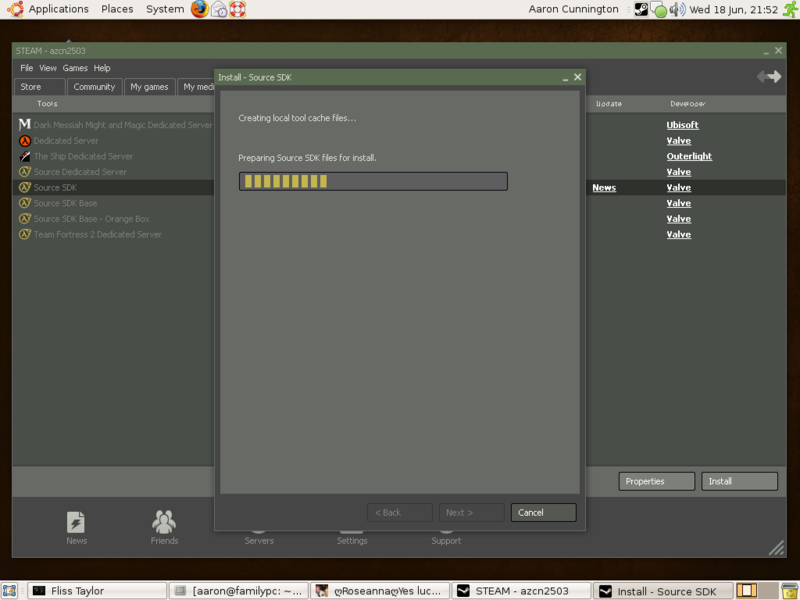Select the Source Dedicated Server row
Viewport: 800px width, 600px height.
80,172
